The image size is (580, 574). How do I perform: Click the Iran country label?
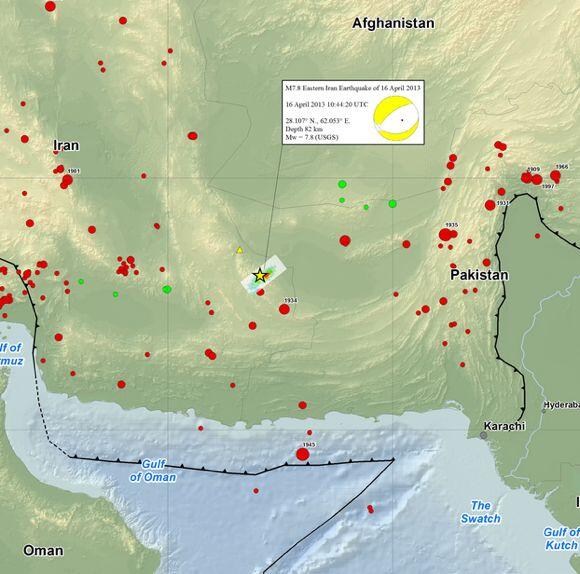point(66,145)
